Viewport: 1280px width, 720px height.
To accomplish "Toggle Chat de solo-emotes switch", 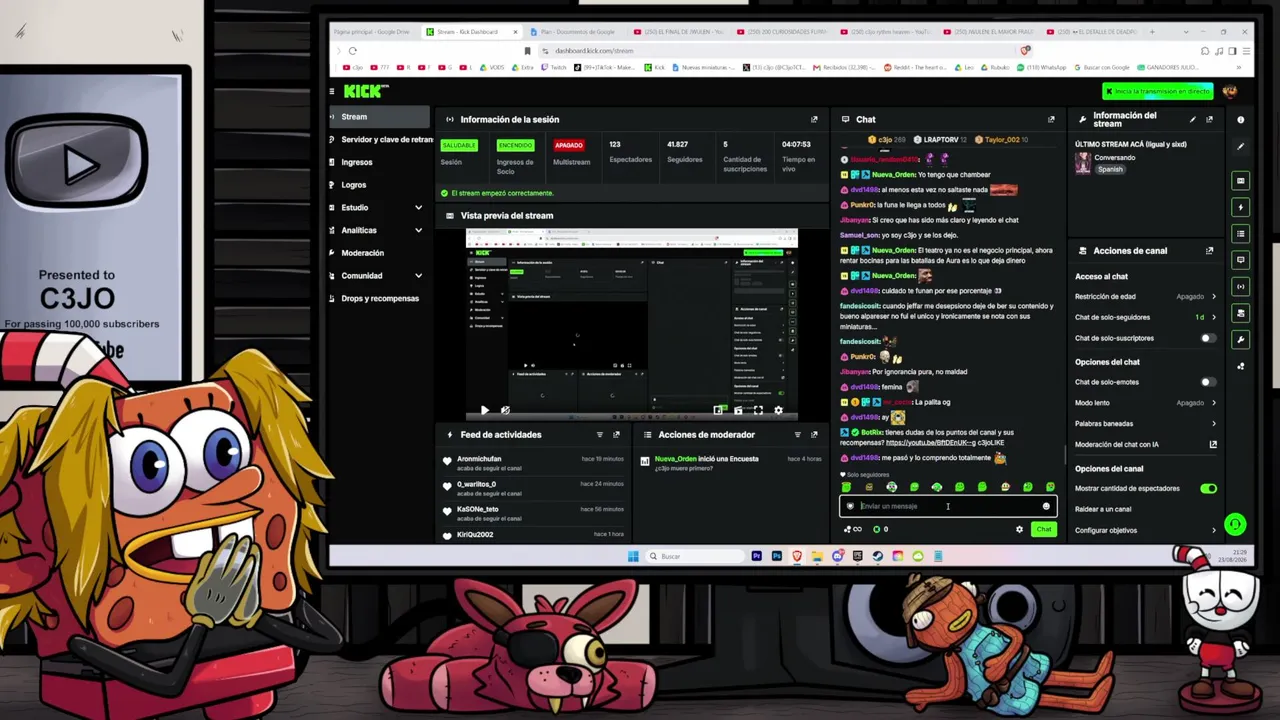I will [x=1208, y=382].
